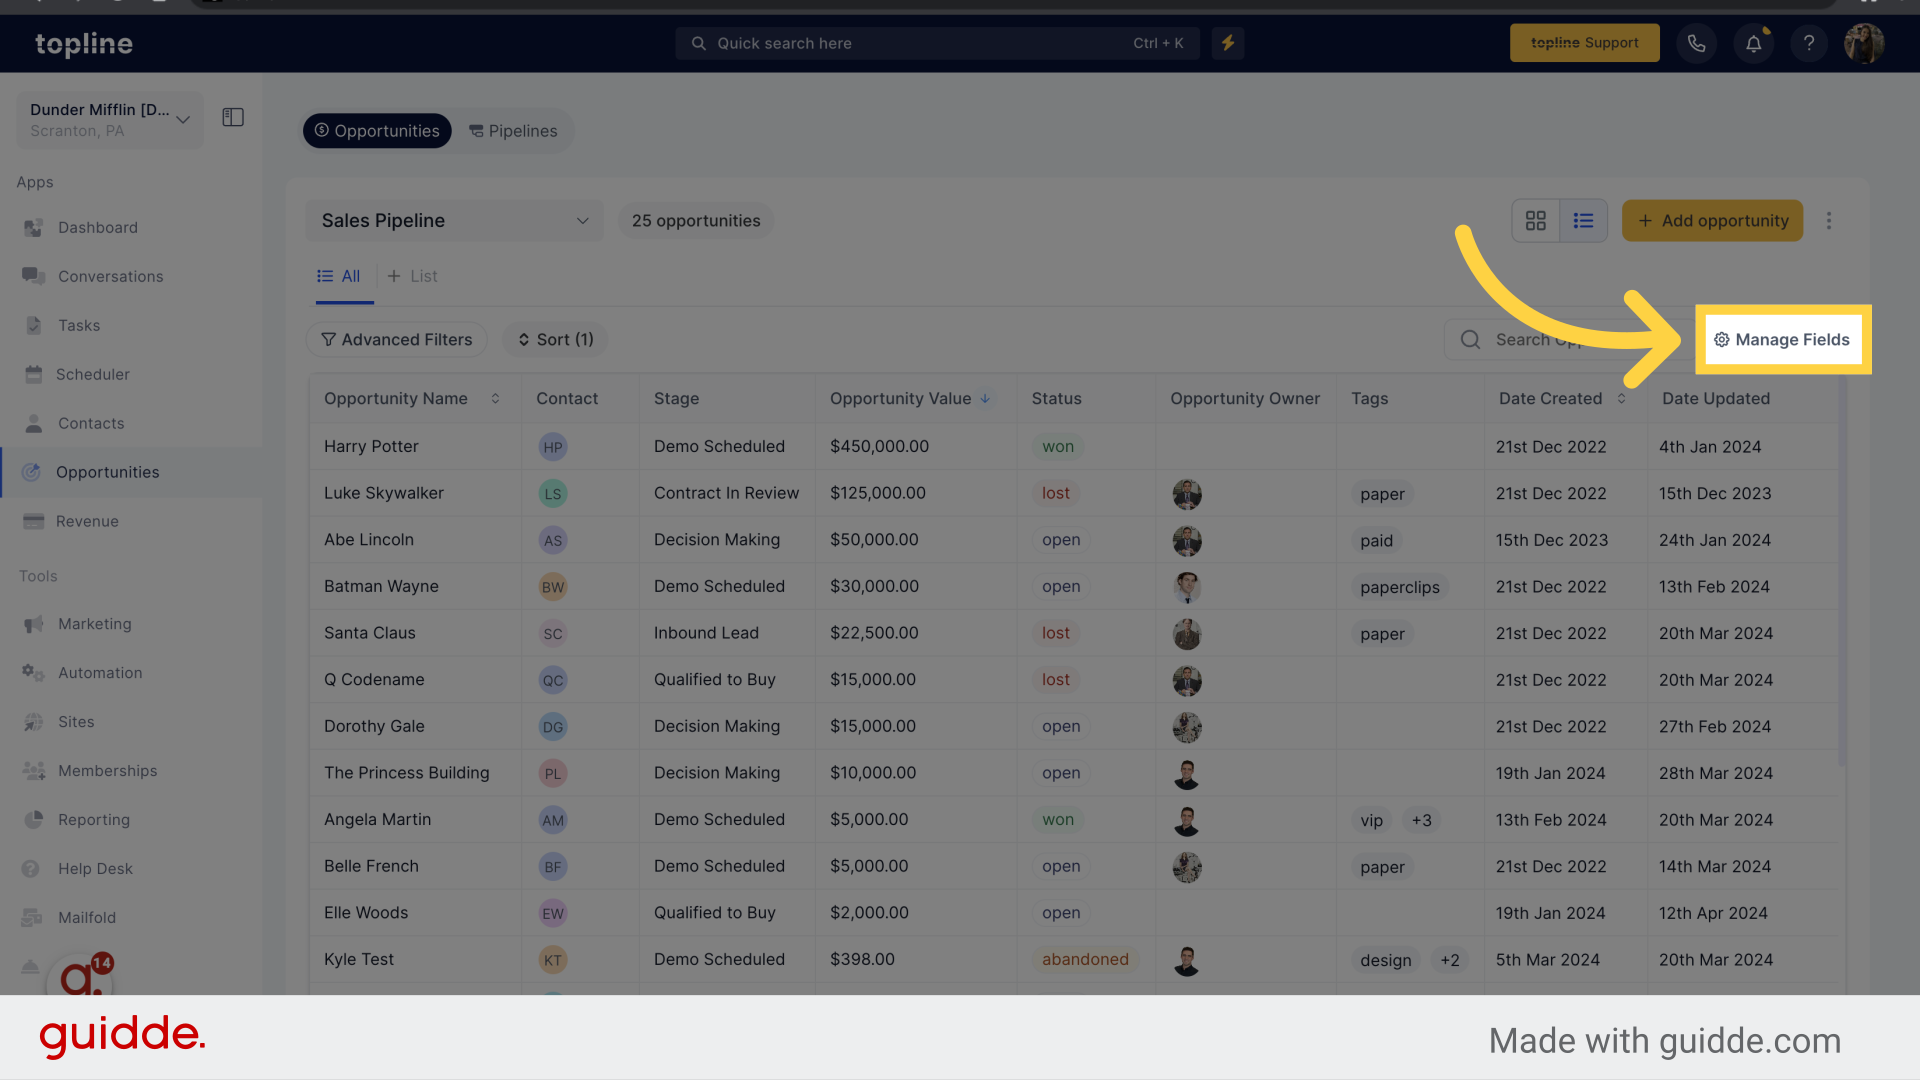This screenshot has width=1920, height=1080.
Task: Switch to board grid view
Action: (x=1536, y=221)
